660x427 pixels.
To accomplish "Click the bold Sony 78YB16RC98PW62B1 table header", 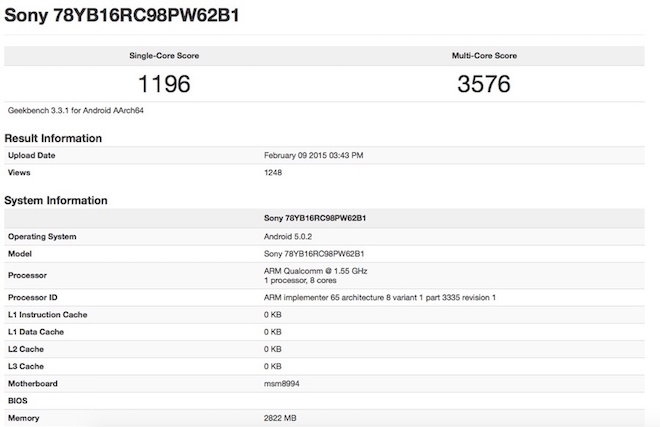I will (315, 218).
